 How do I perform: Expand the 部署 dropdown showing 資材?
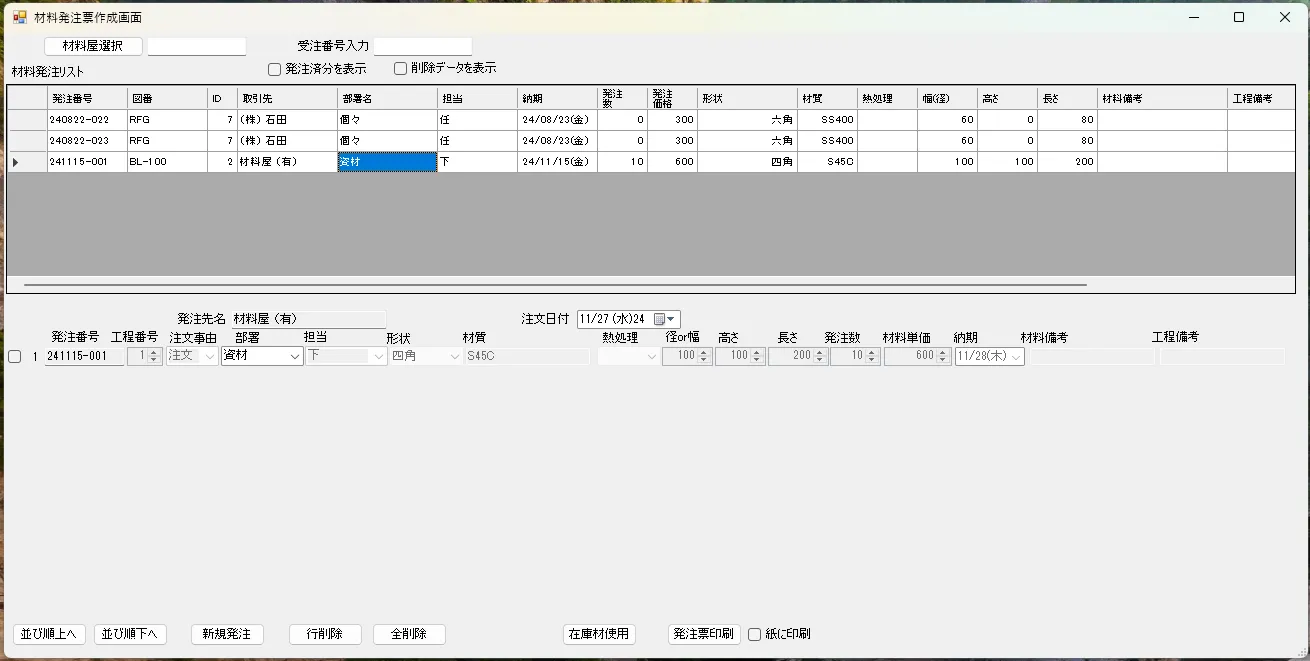coord(295,357)
